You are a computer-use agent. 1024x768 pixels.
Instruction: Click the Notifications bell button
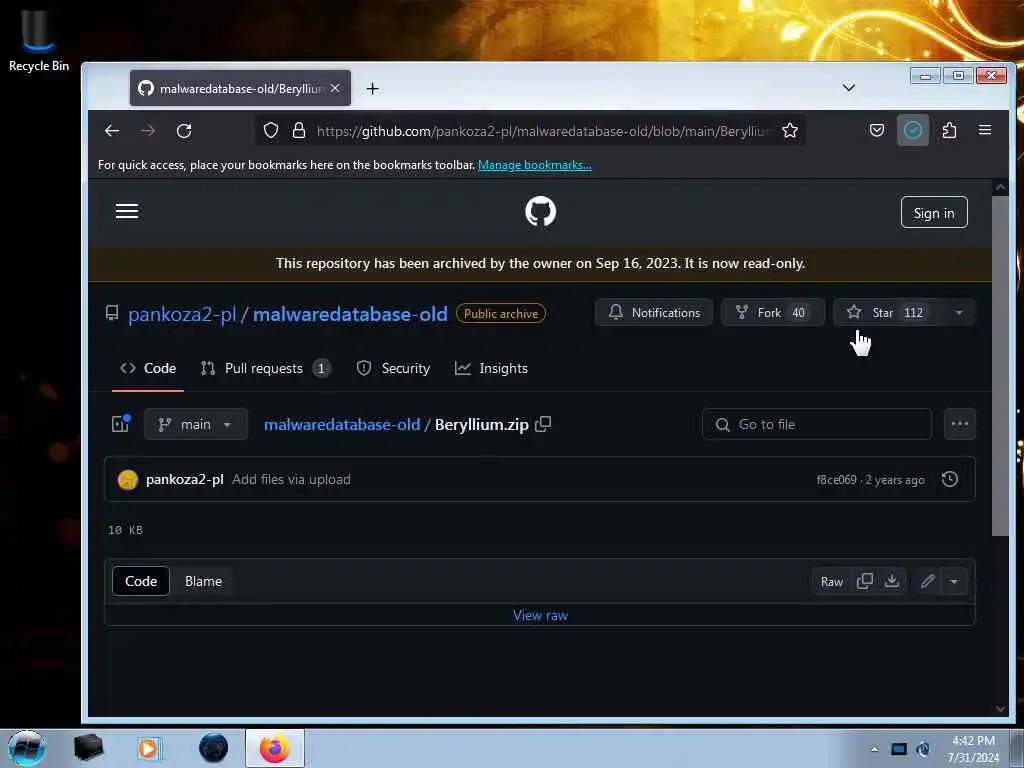tap(654, 312)
